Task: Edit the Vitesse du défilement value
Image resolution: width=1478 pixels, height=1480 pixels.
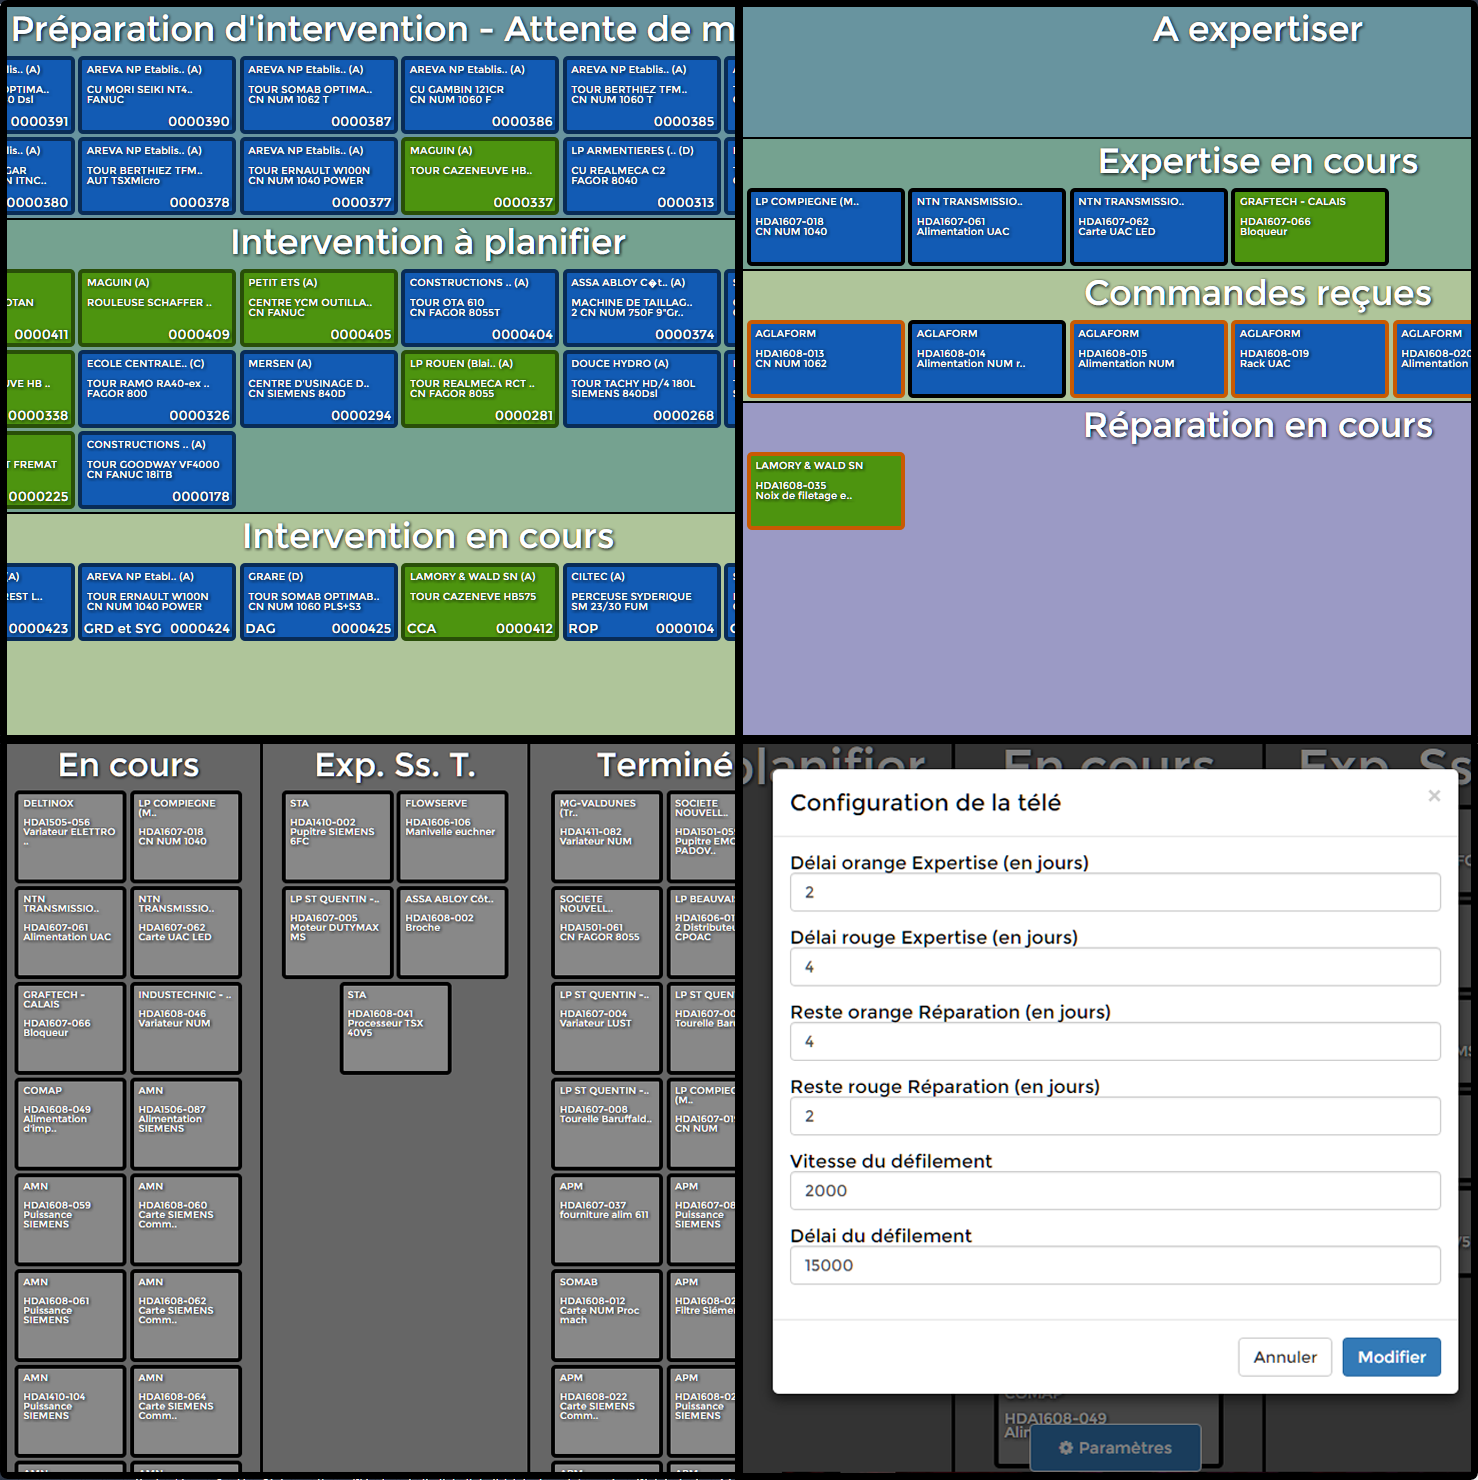Action: coord(1114,1191)
